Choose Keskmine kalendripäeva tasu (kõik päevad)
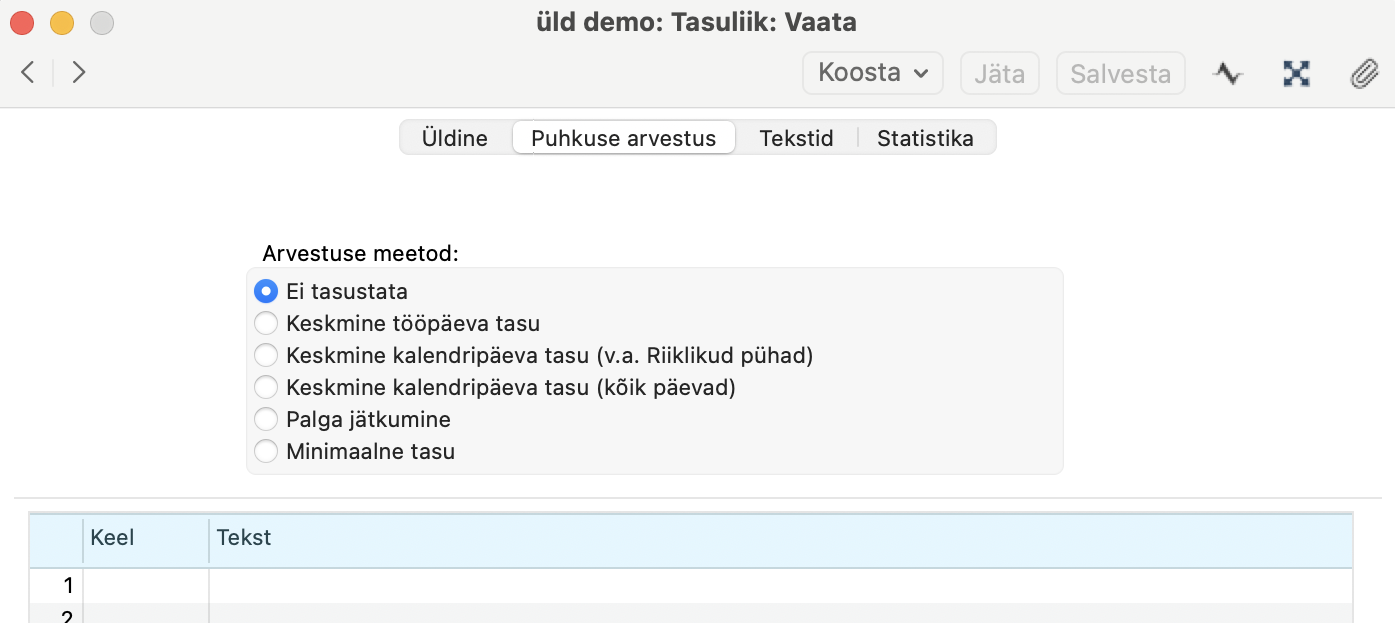 tap(265, 388)
